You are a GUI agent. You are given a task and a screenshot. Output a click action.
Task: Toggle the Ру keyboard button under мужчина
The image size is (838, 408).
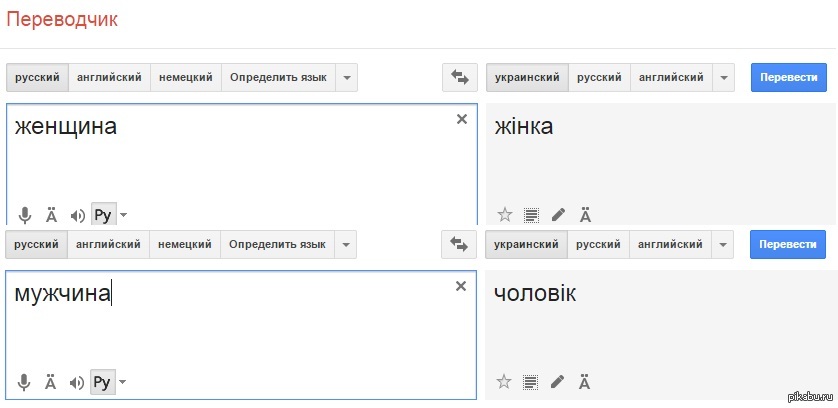(102, 381)
